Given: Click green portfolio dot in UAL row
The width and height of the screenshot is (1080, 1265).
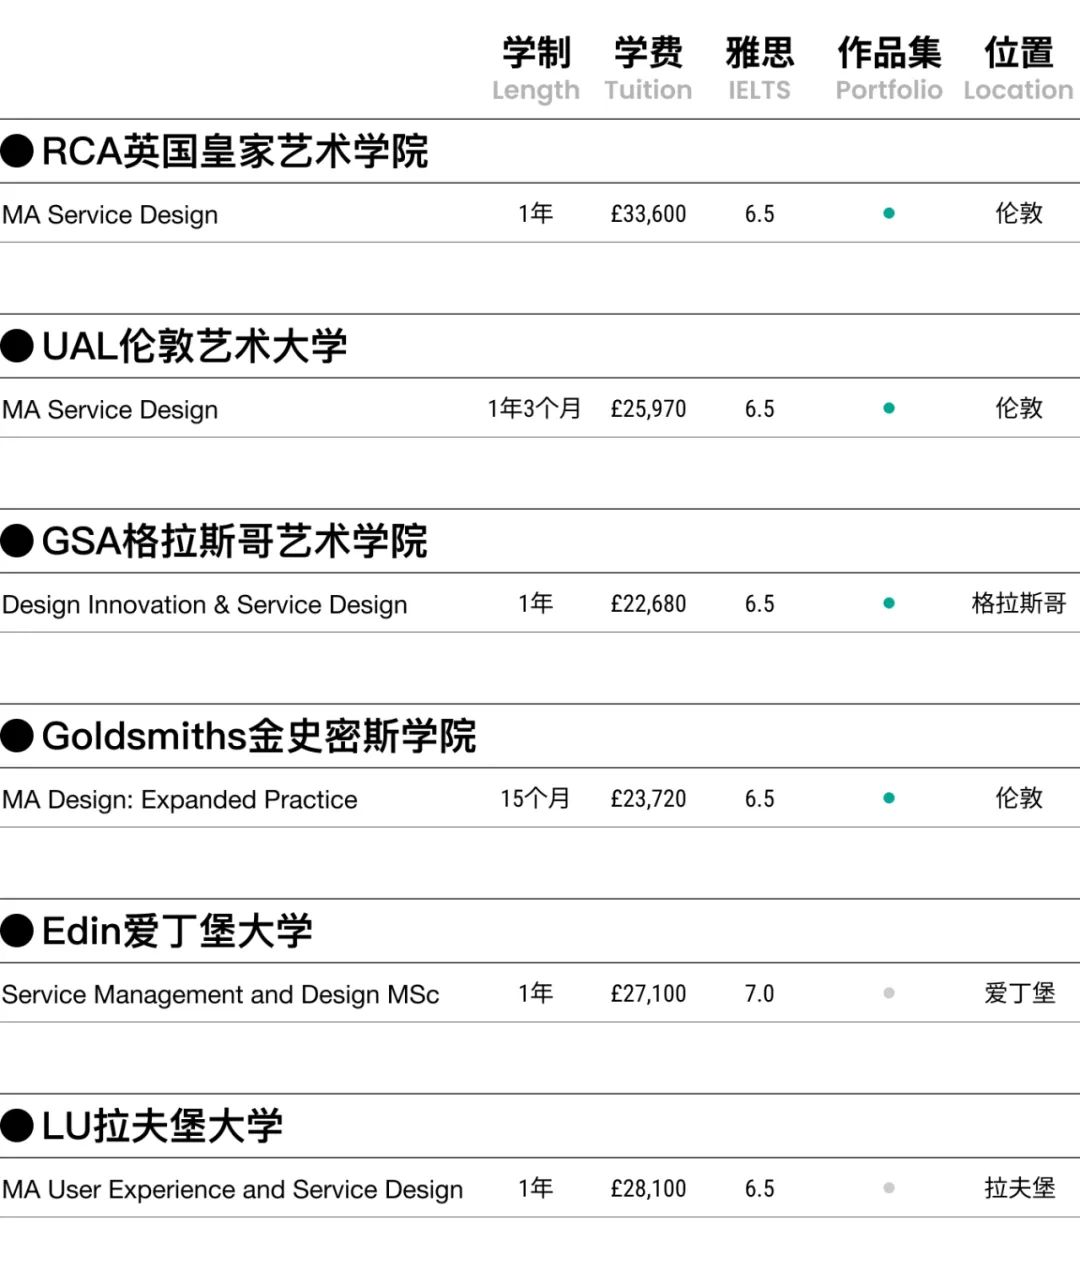Looking at the screenshot, I should [x=889, y=408].
